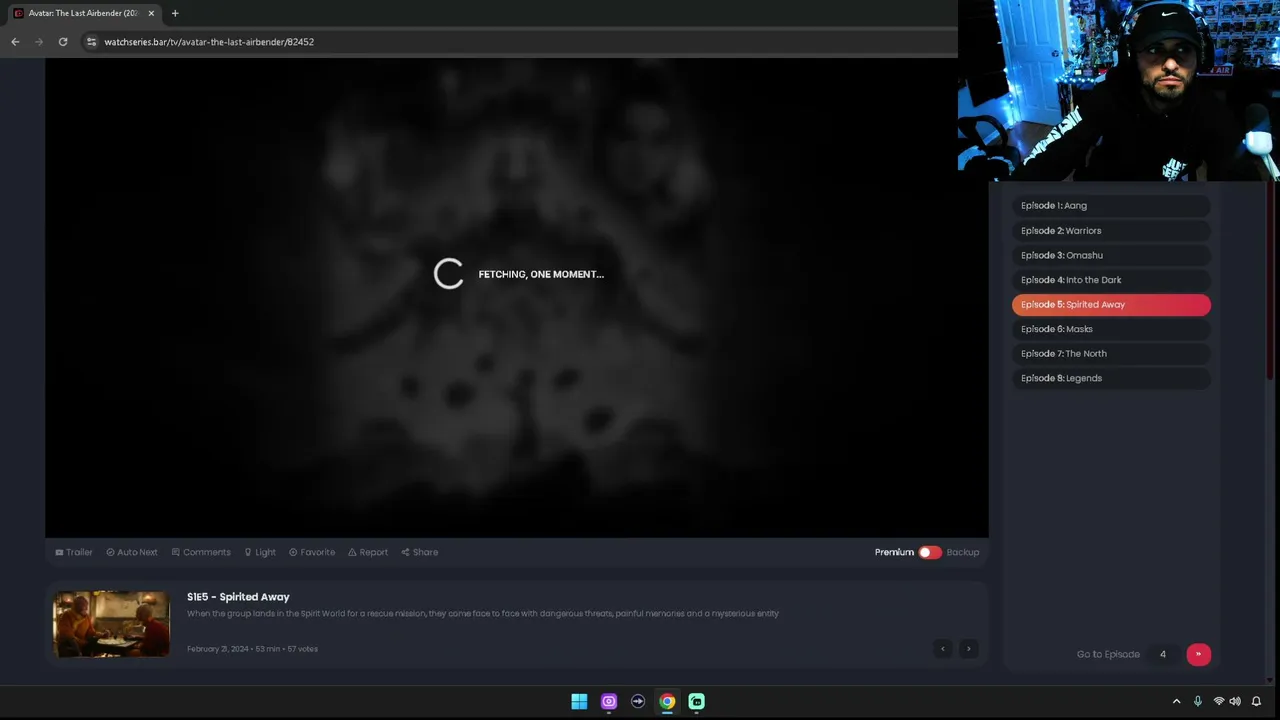Select Episode 1: Aang
The height and width of the screenshot is (720, 1280).
click(1111, 206)
